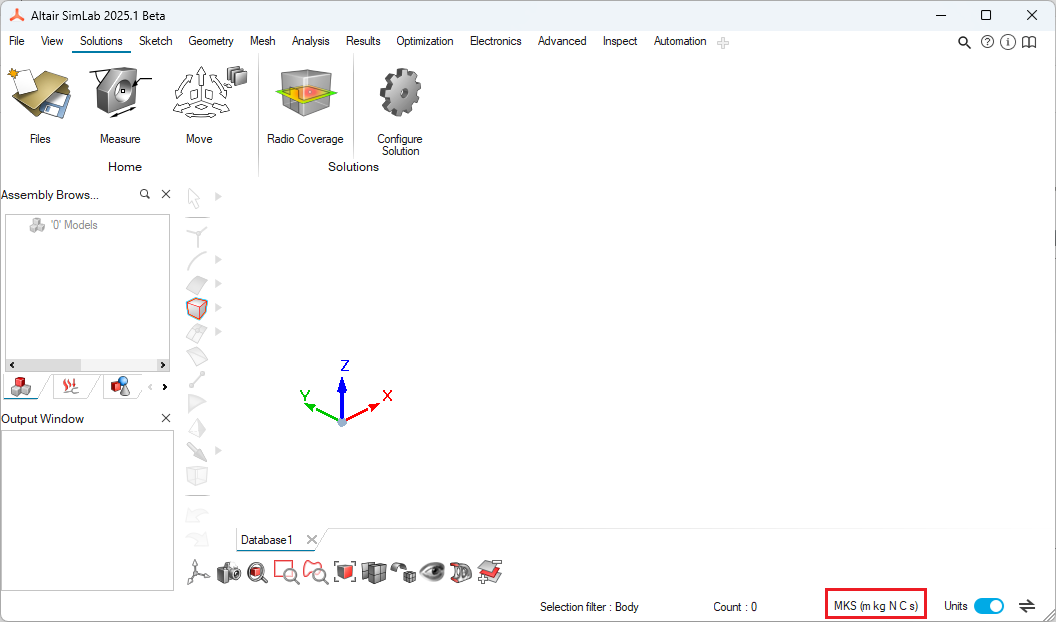1056x622 pixels.
Task: Expand the arrow-tool options flyout
Action: point(218,450)
